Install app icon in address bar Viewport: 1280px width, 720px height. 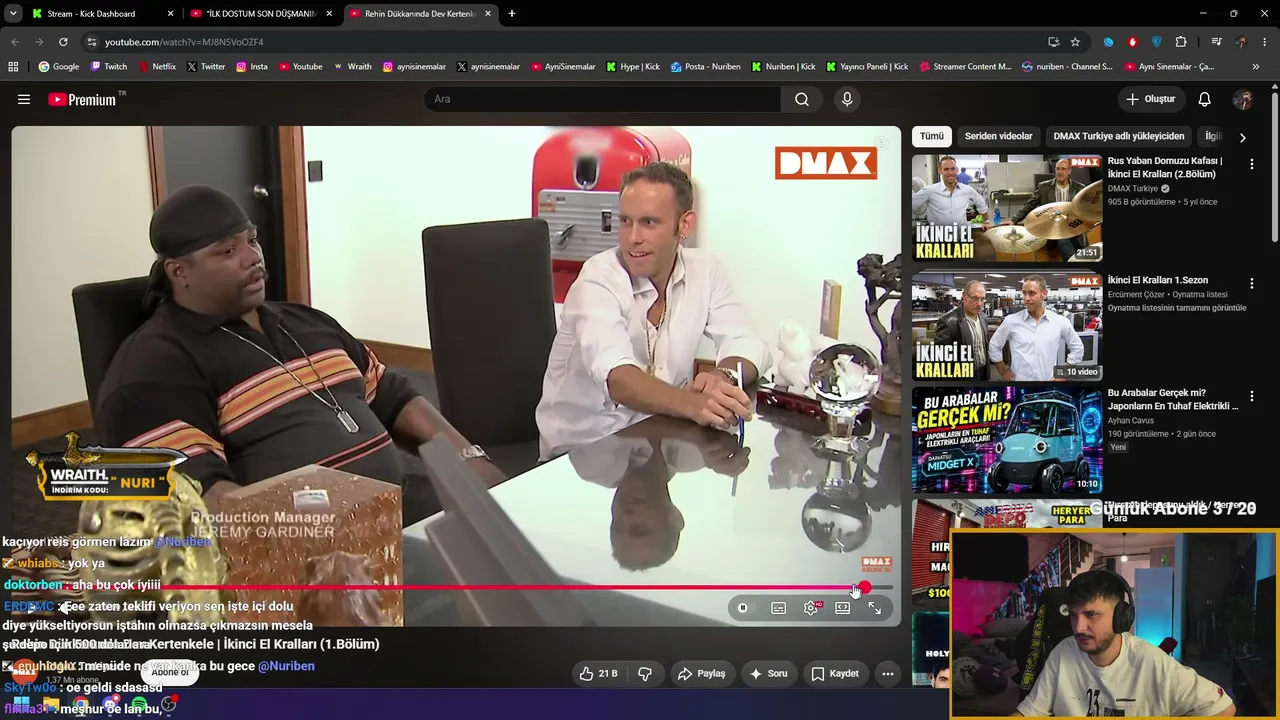(x=1053, y=42)
